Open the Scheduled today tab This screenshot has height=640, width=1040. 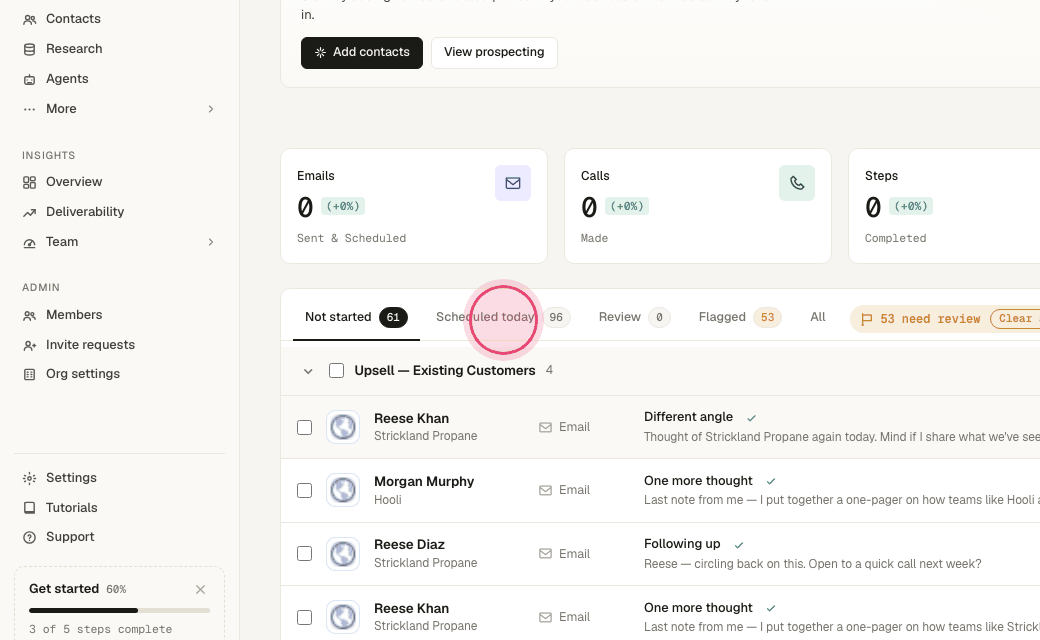click(503, 317)
